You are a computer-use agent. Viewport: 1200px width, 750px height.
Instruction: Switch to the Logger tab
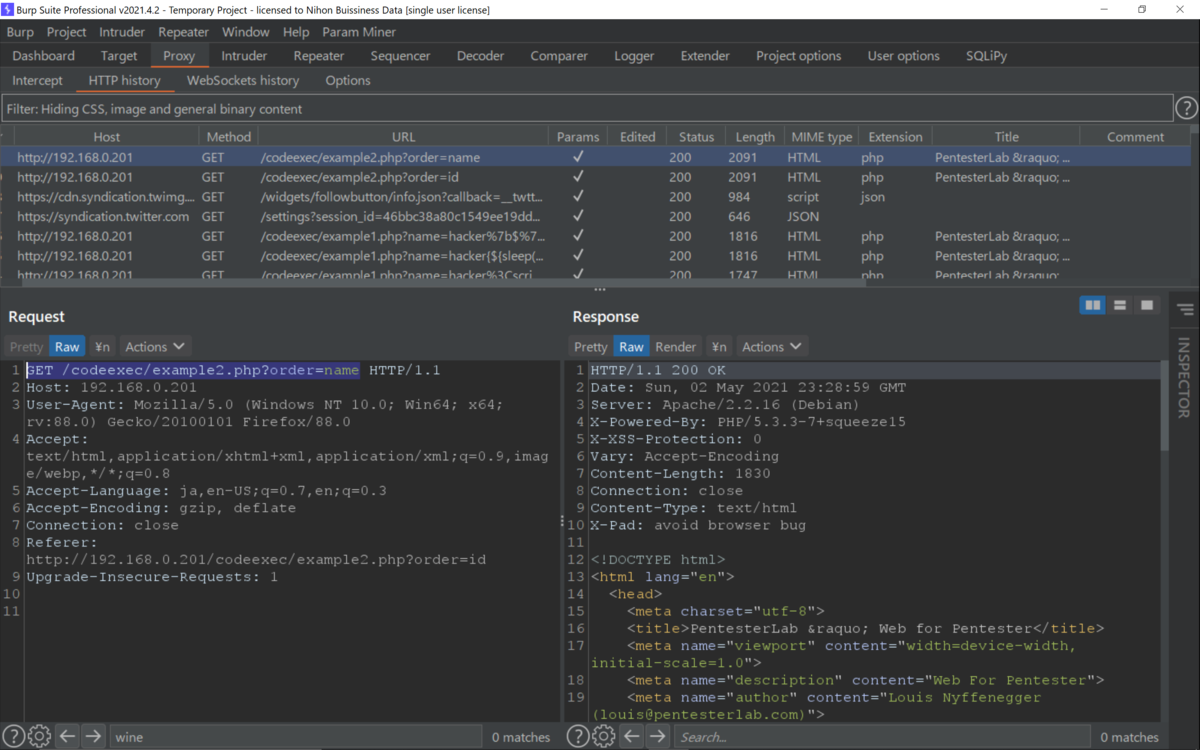634,56
